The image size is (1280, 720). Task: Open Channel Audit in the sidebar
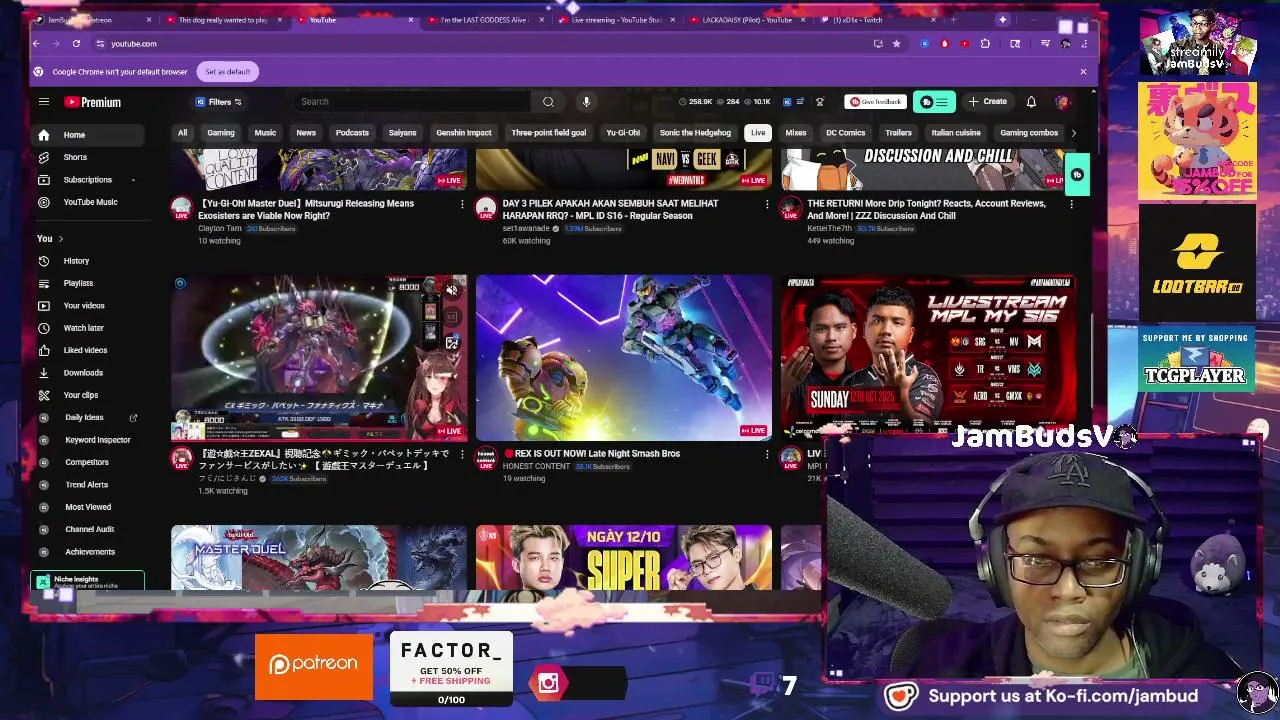click(x=89, y=529)
